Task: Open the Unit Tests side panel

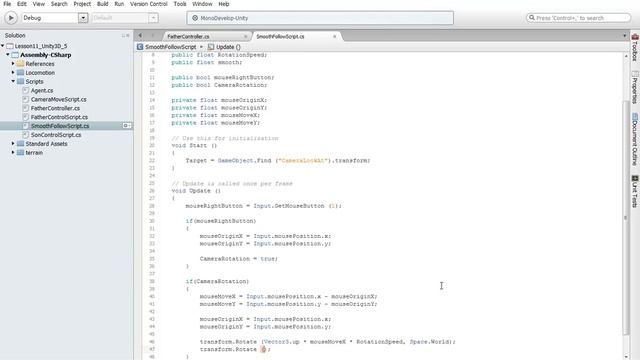Action: point(635,191)
